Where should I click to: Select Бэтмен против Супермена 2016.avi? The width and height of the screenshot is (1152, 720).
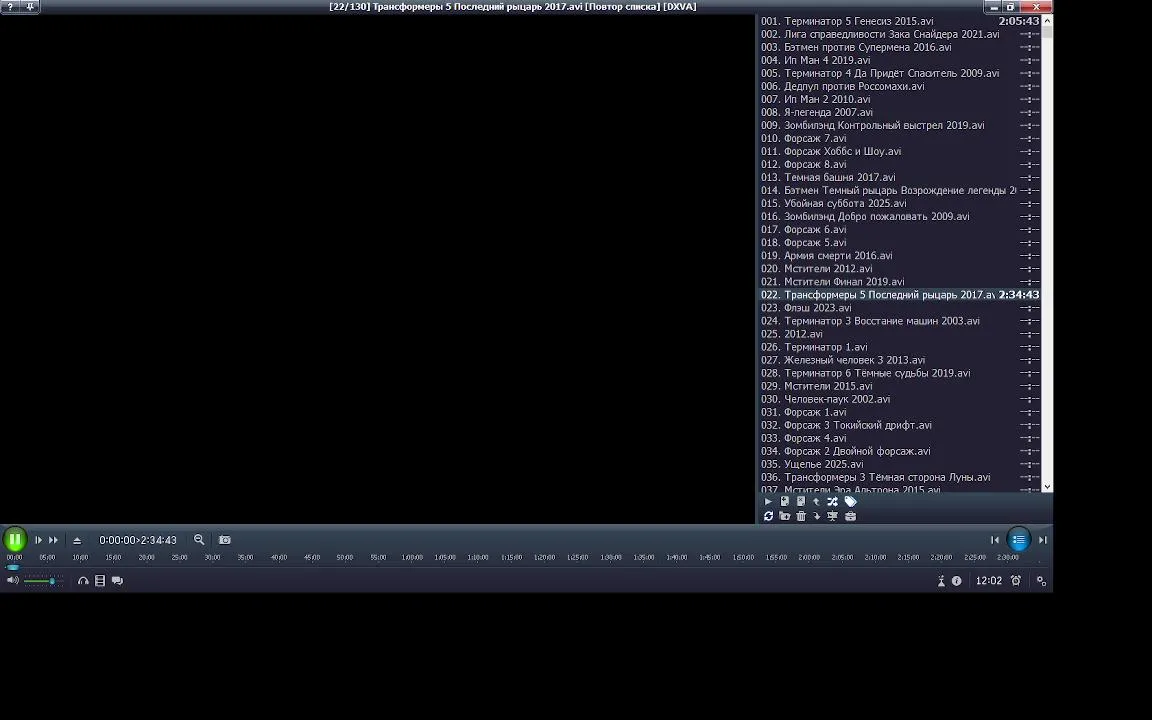click(900, 47)
